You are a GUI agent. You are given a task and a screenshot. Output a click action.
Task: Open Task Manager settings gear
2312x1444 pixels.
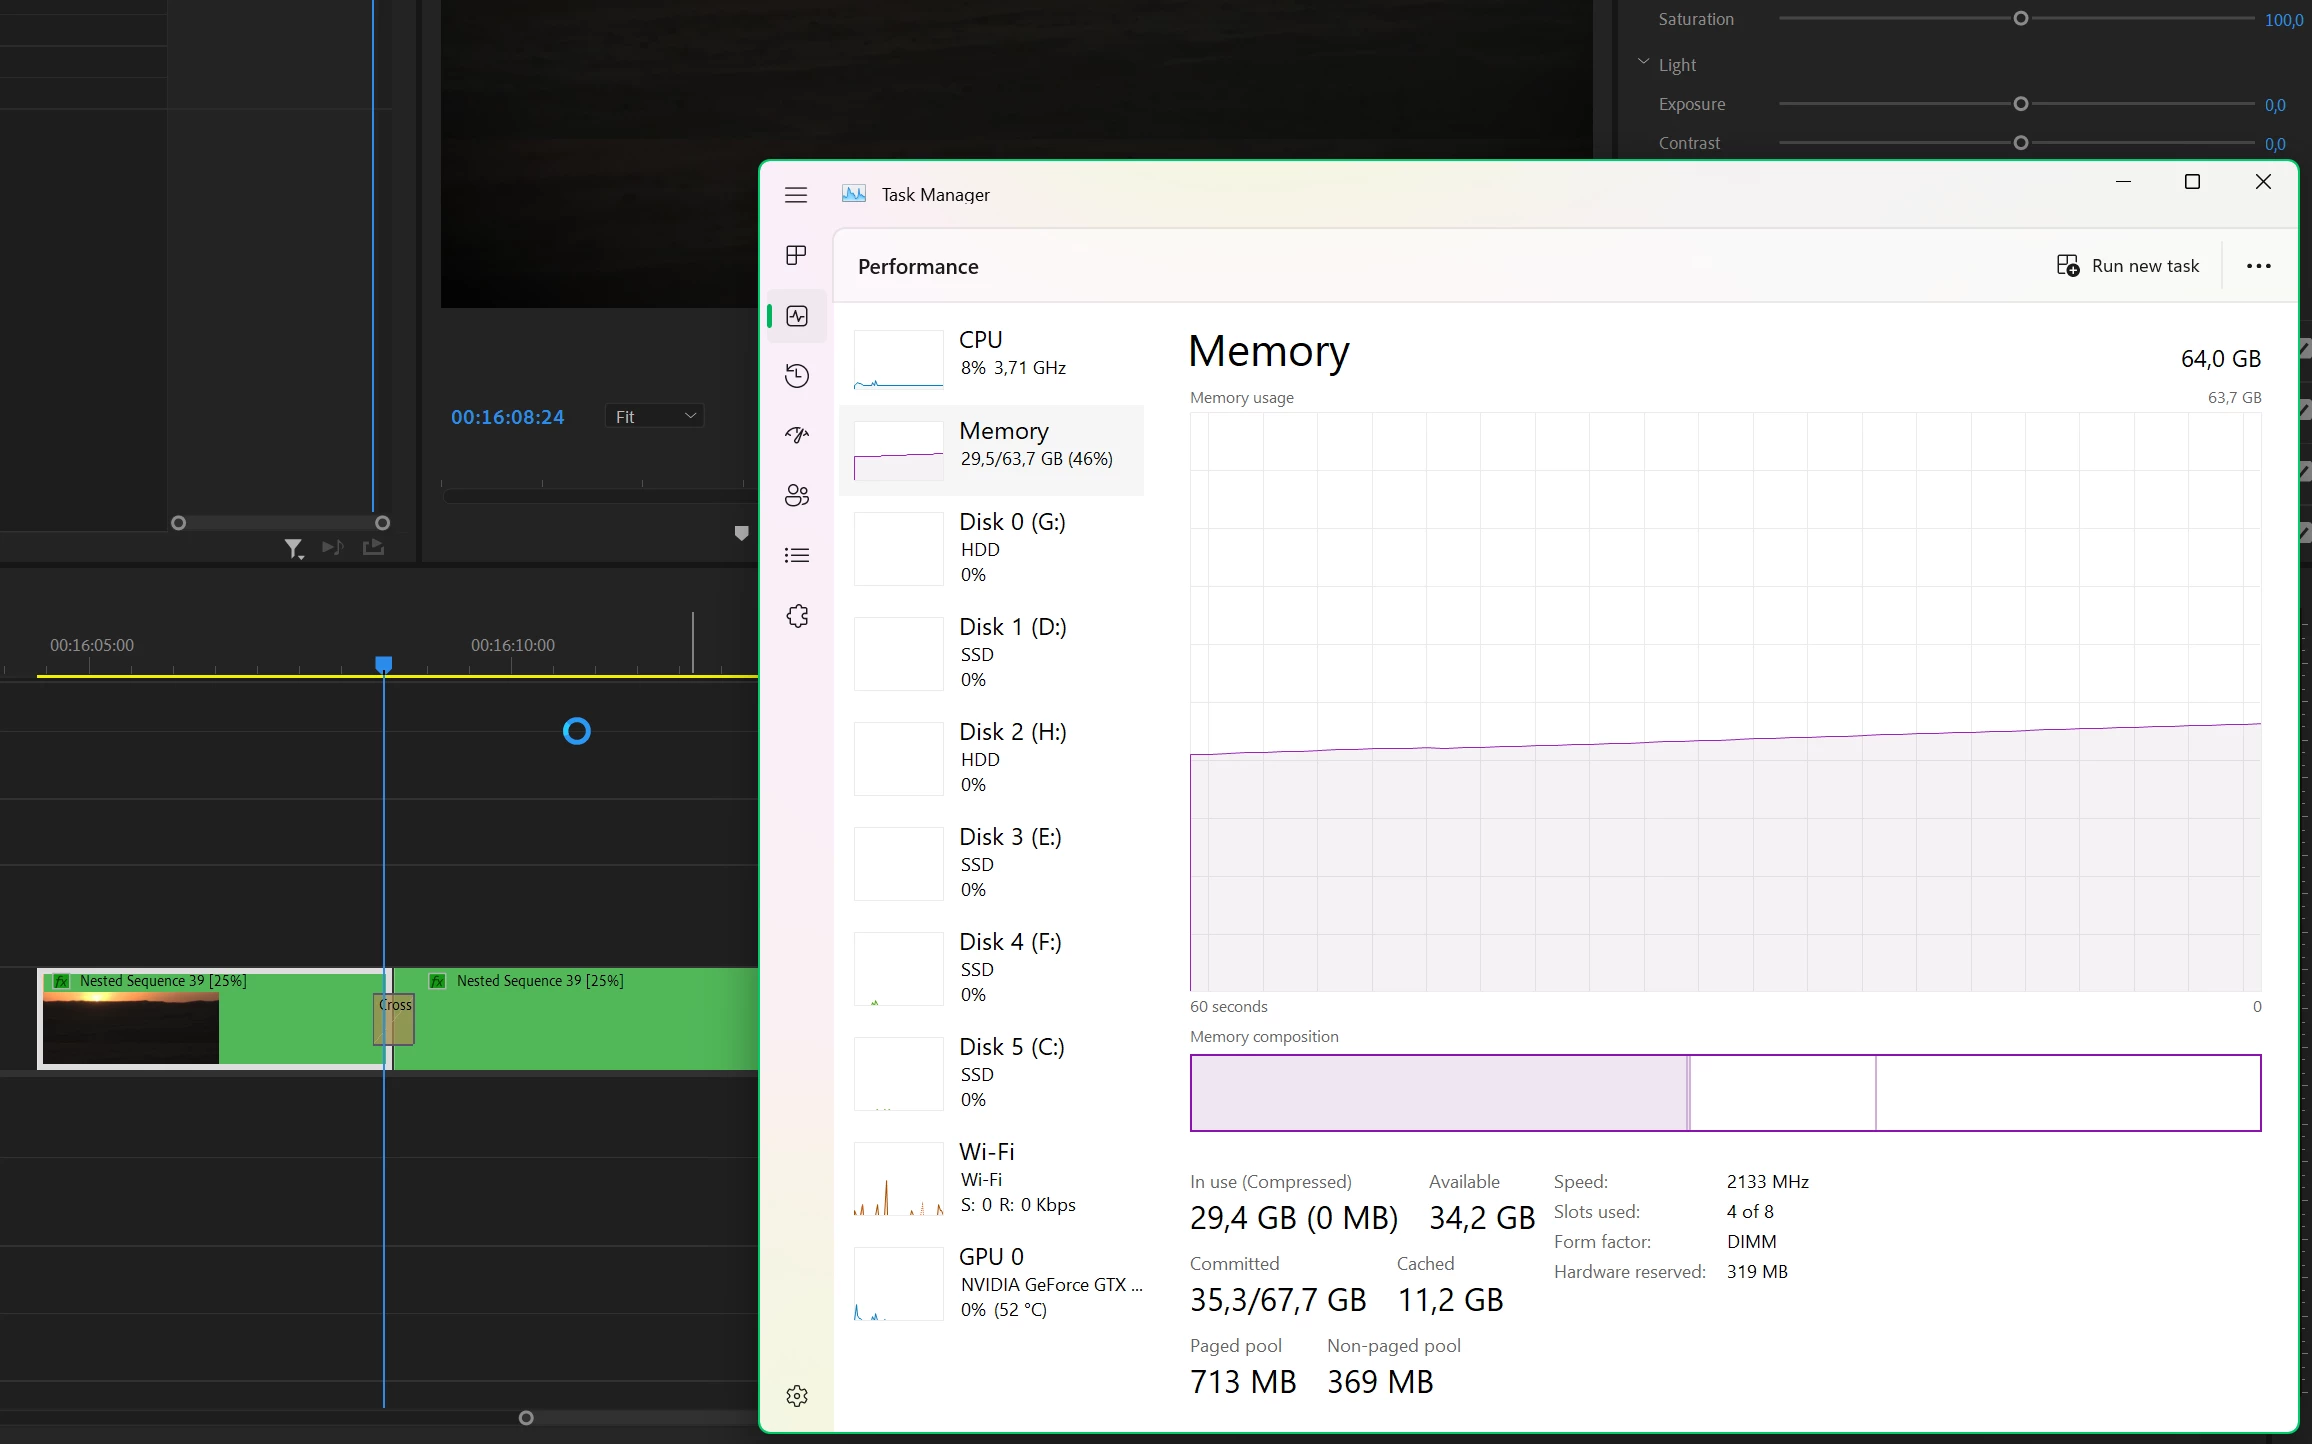[796, 1396]
